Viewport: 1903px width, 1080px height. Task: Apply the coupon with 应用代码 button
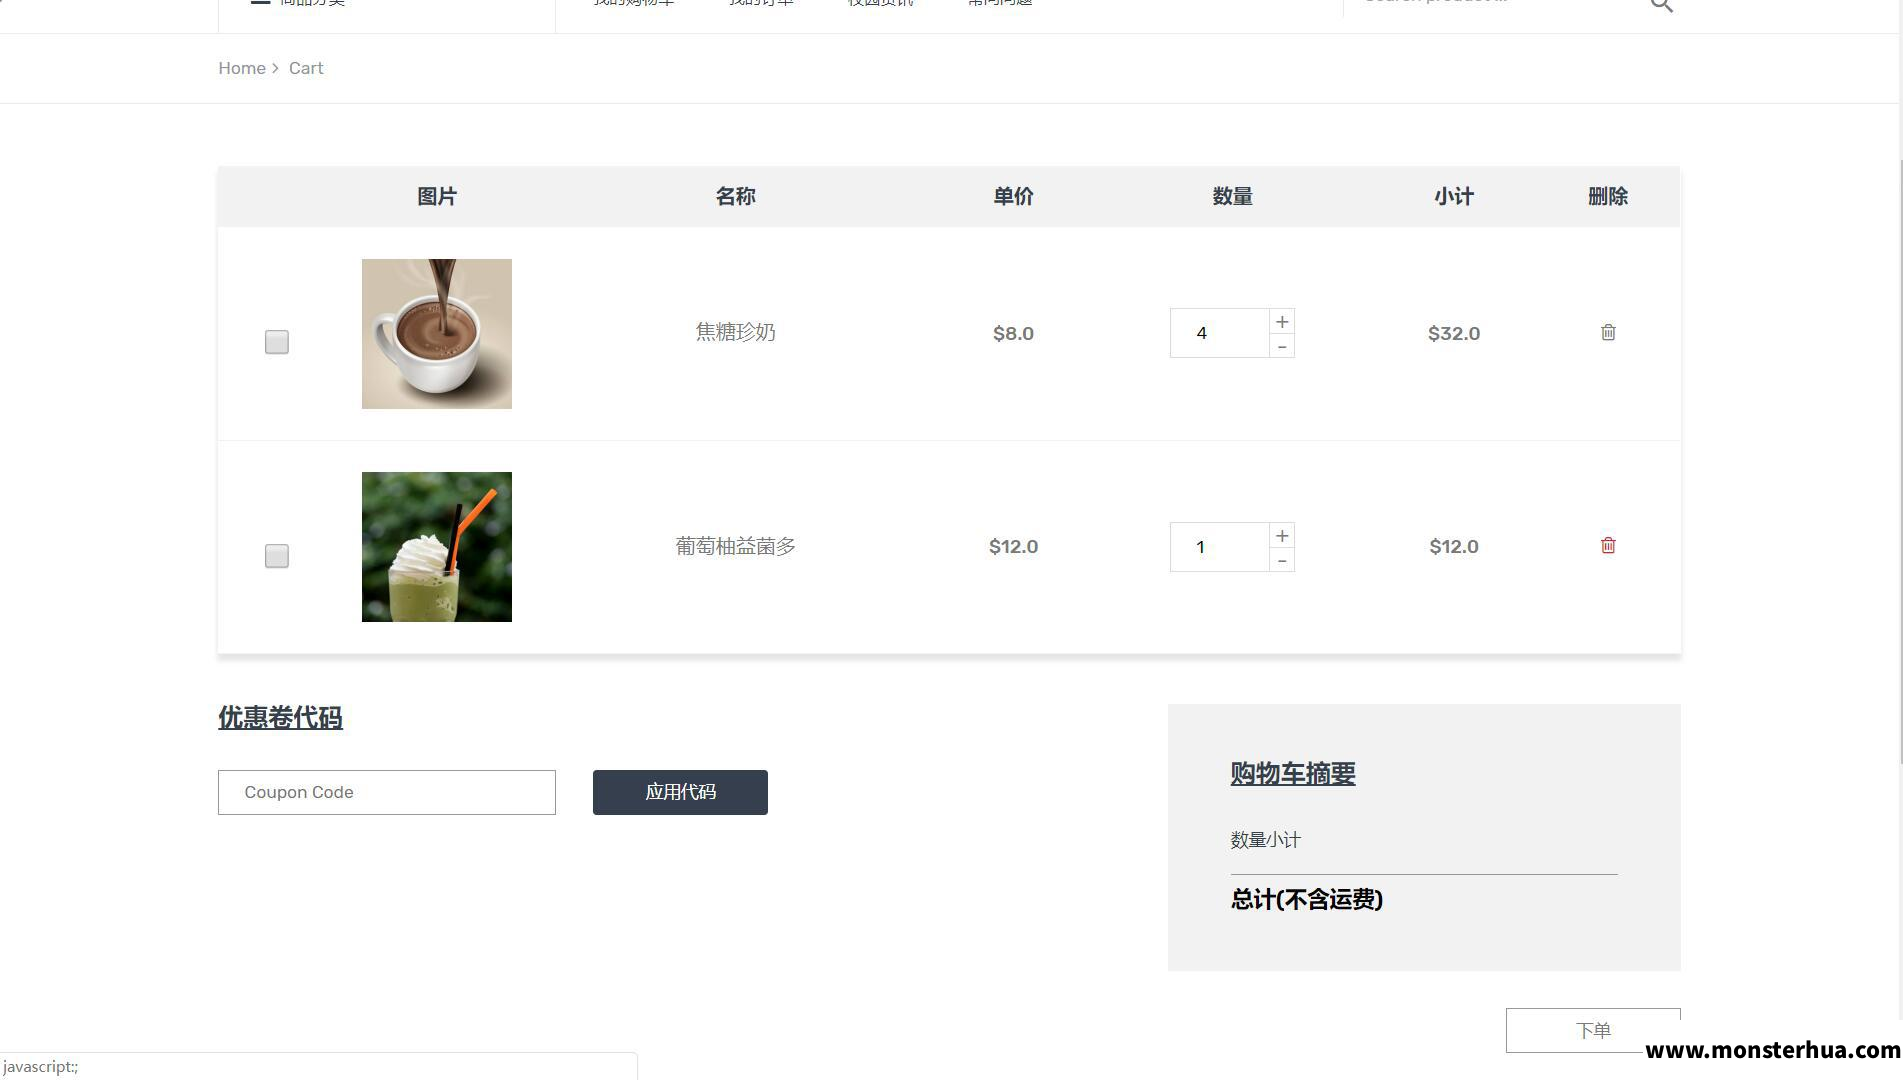click(680, 792)
